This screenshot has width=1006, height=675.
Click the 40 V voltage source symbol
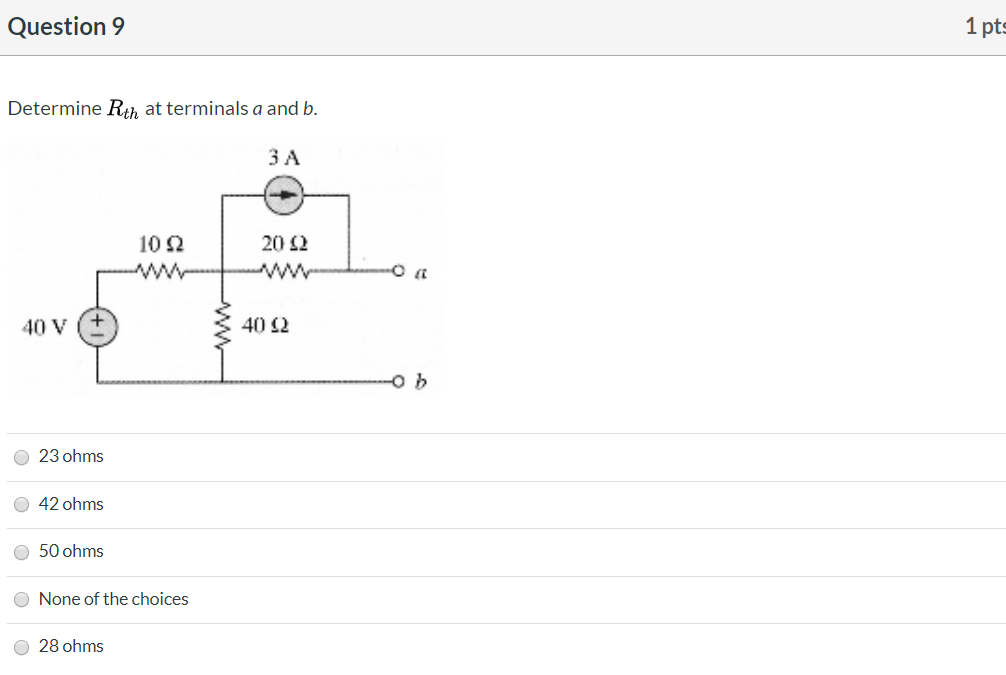[96, 326]
